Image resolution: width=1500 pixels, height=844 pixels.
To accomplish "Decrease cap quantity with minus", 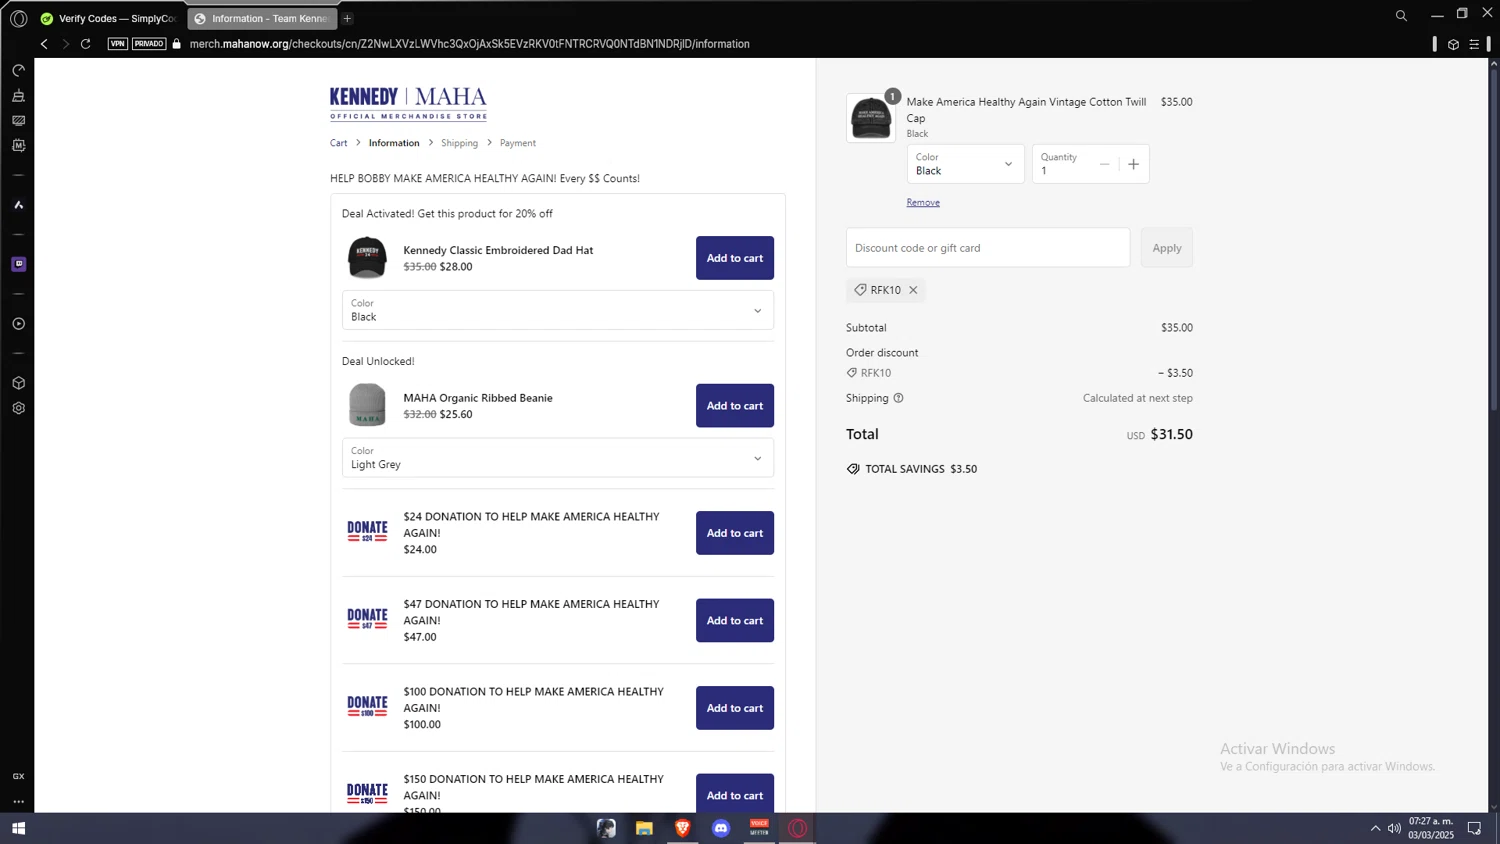I will pyautogui.click(x=1104, y=164).
